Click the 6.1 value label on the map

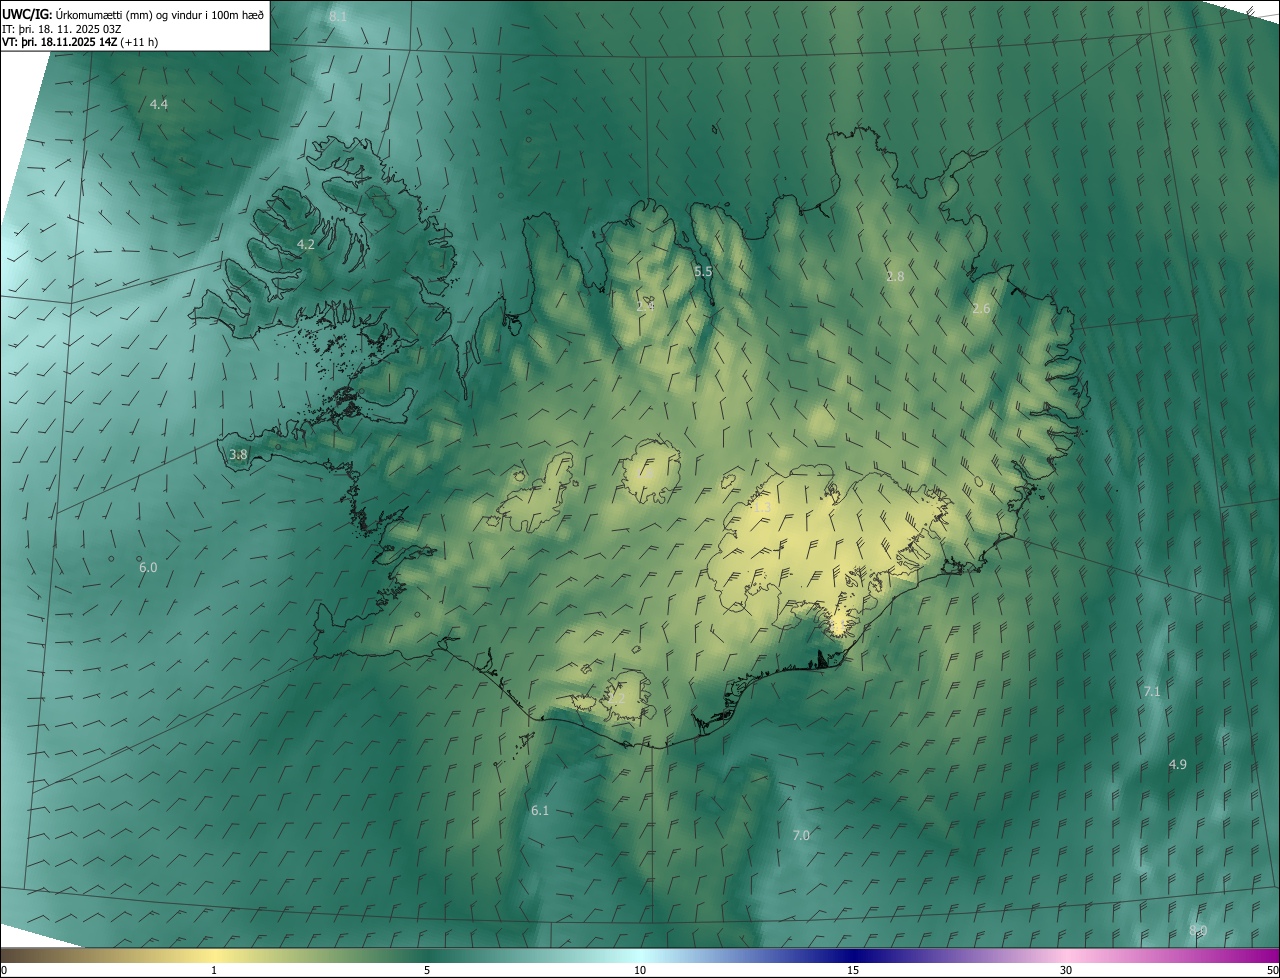pos(540,810)
